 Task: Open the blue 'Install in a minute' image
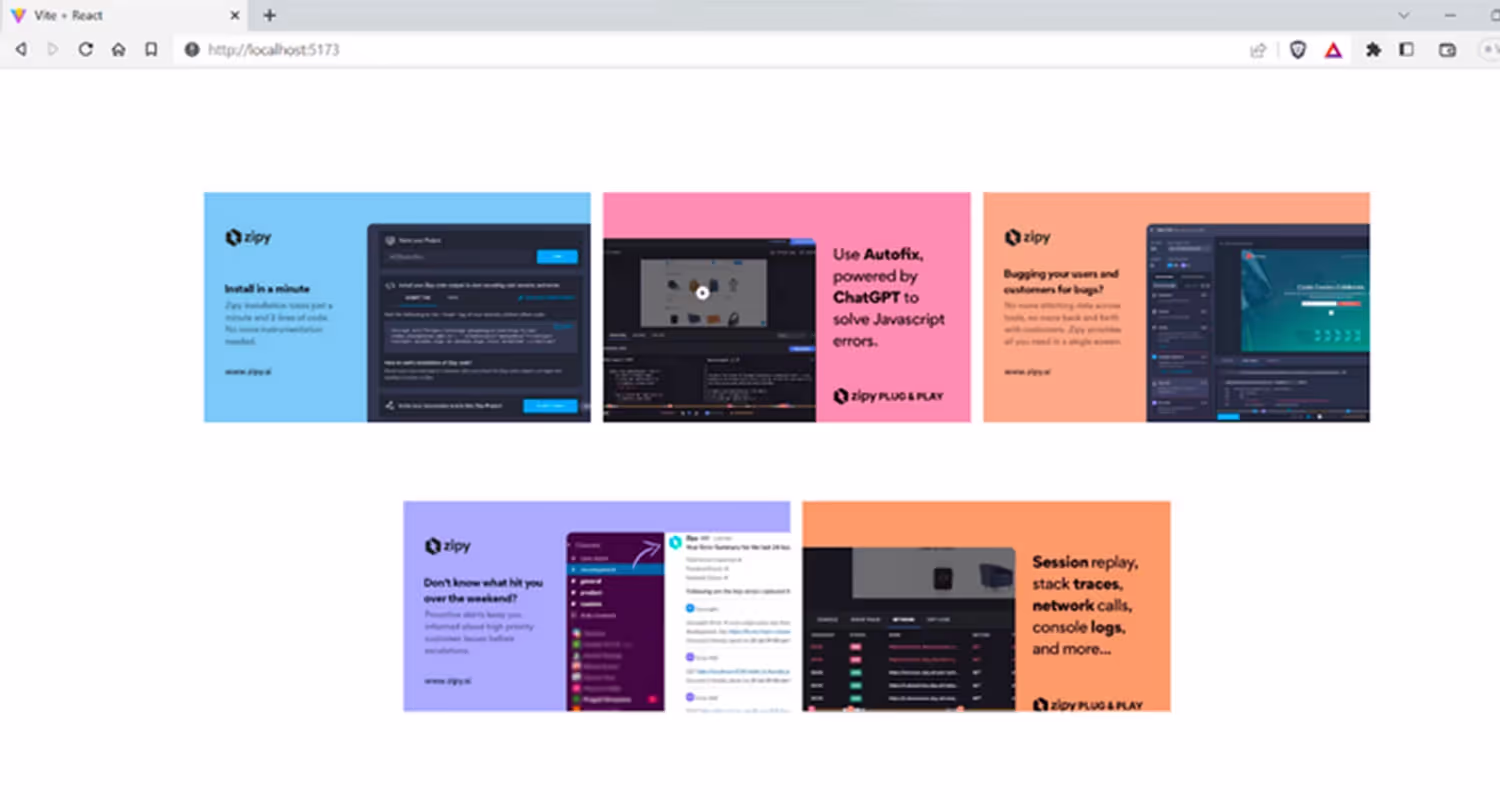397,307
